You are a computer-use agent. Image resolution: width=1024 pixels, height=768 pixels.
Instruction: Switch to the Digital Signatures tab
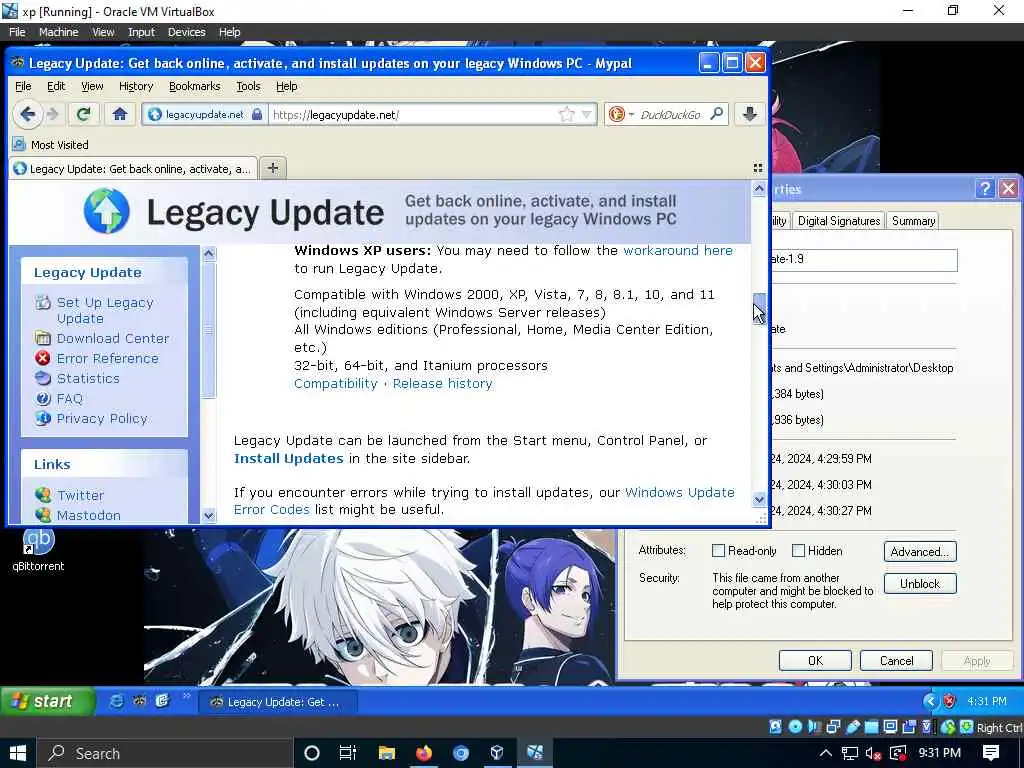(x=839, y=221)
